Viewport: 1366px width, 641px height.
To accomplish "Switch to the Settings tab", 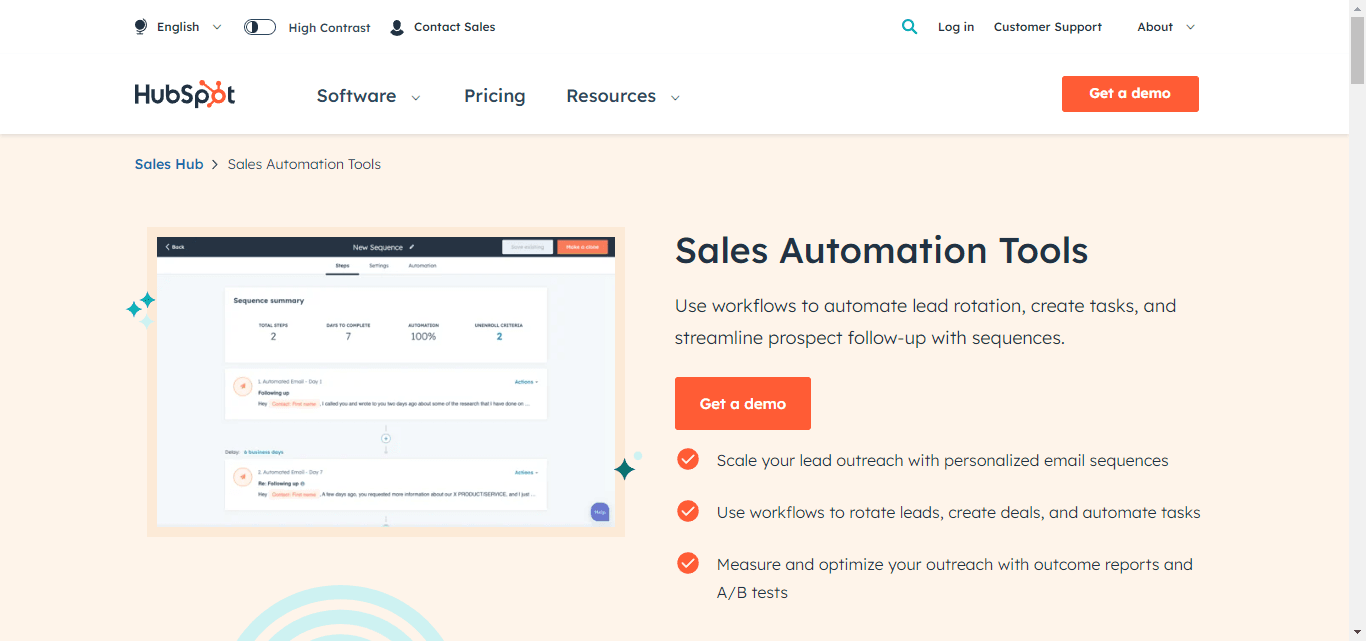I will tap(379, 266).
